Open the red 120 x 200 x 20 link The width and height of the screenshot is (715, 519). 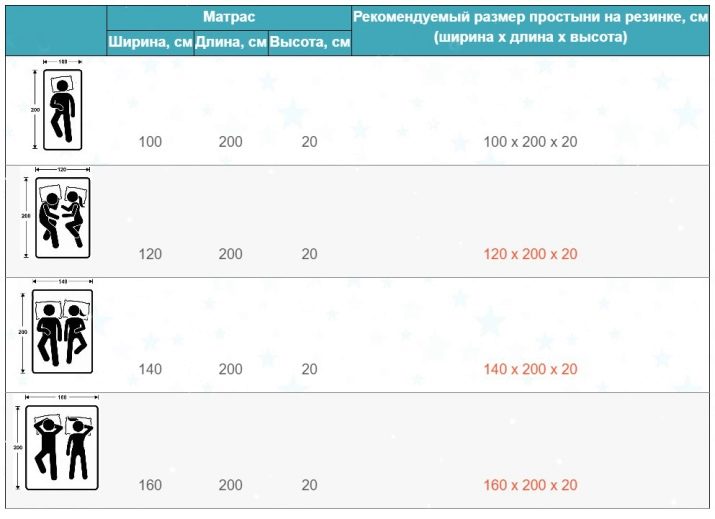click(530, 254)
